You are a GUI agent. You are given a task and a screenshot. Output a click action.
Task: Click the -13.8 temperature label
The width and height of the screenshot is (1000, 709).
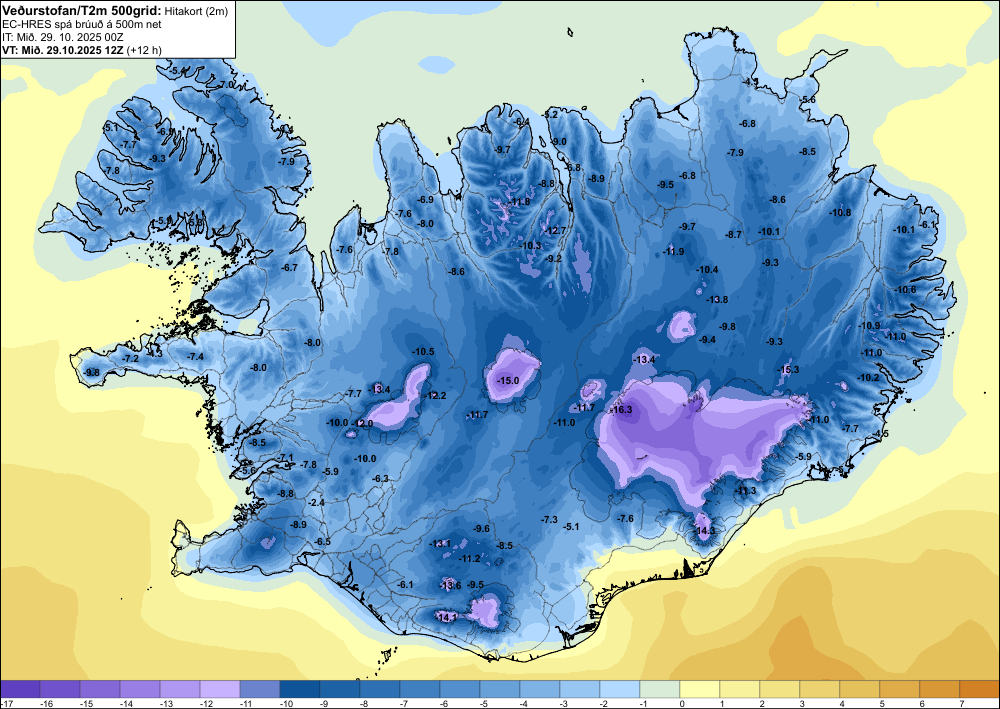717,299
